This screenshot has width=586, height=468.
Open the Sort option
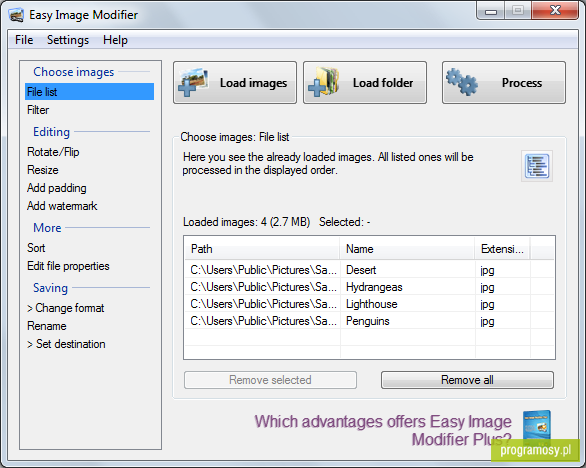pos(36,248)
